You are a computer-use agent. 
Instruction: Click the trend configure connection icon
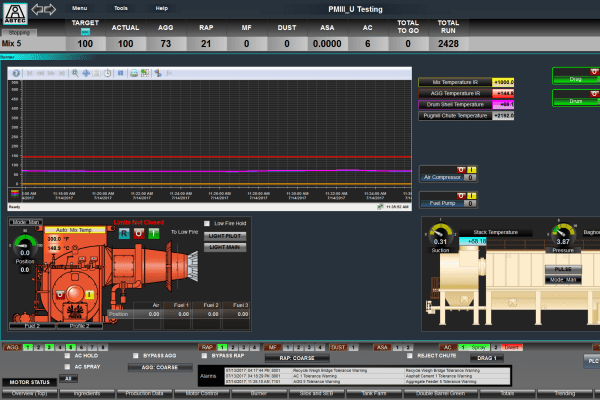point(158,73)
